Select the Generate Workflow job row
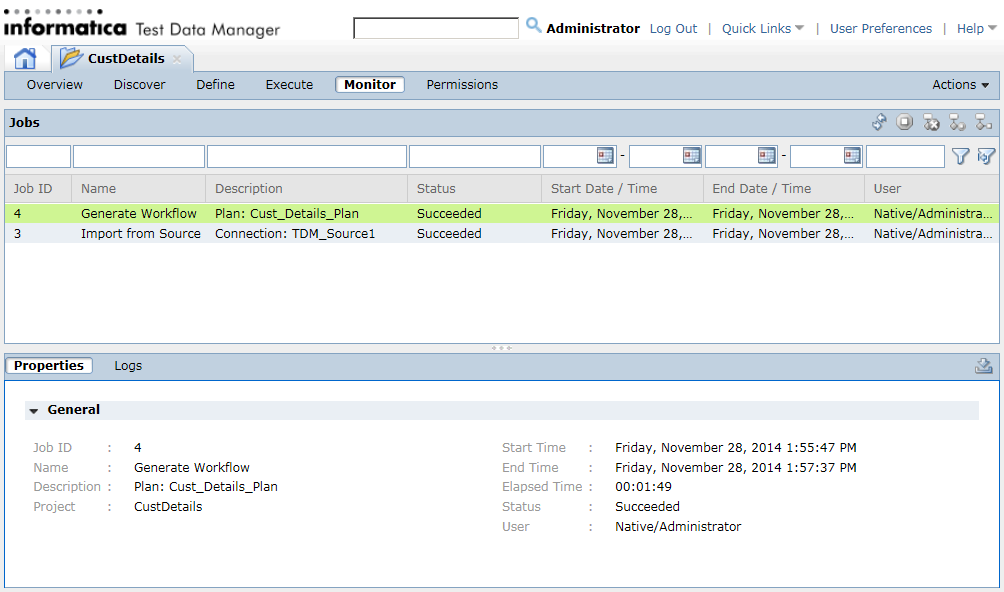Screen dimensions: 1004x592 [502, 214]
